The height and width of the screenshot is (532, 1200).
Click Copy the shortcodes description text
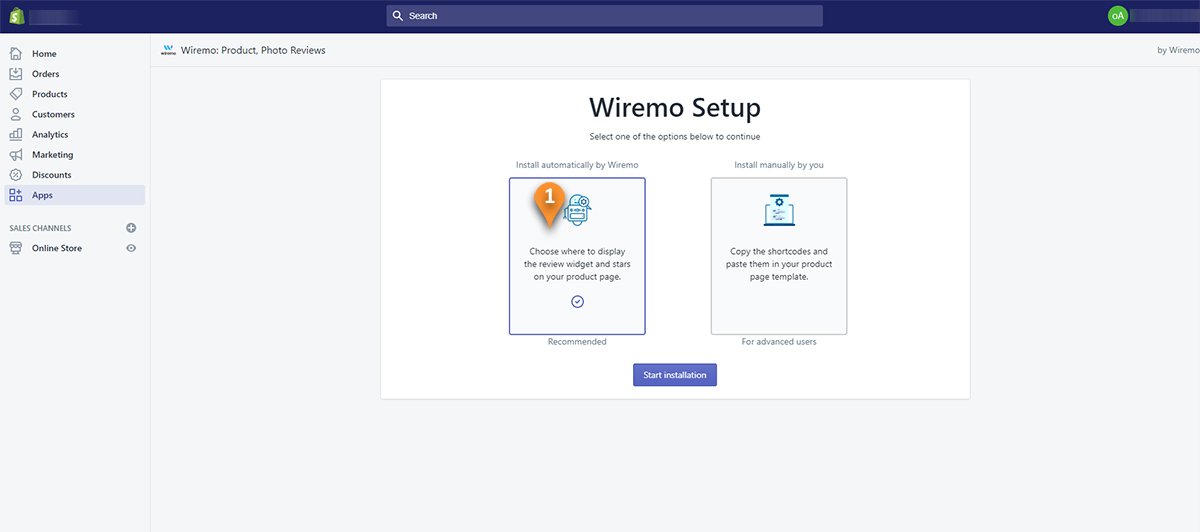[x=779, y=264]
